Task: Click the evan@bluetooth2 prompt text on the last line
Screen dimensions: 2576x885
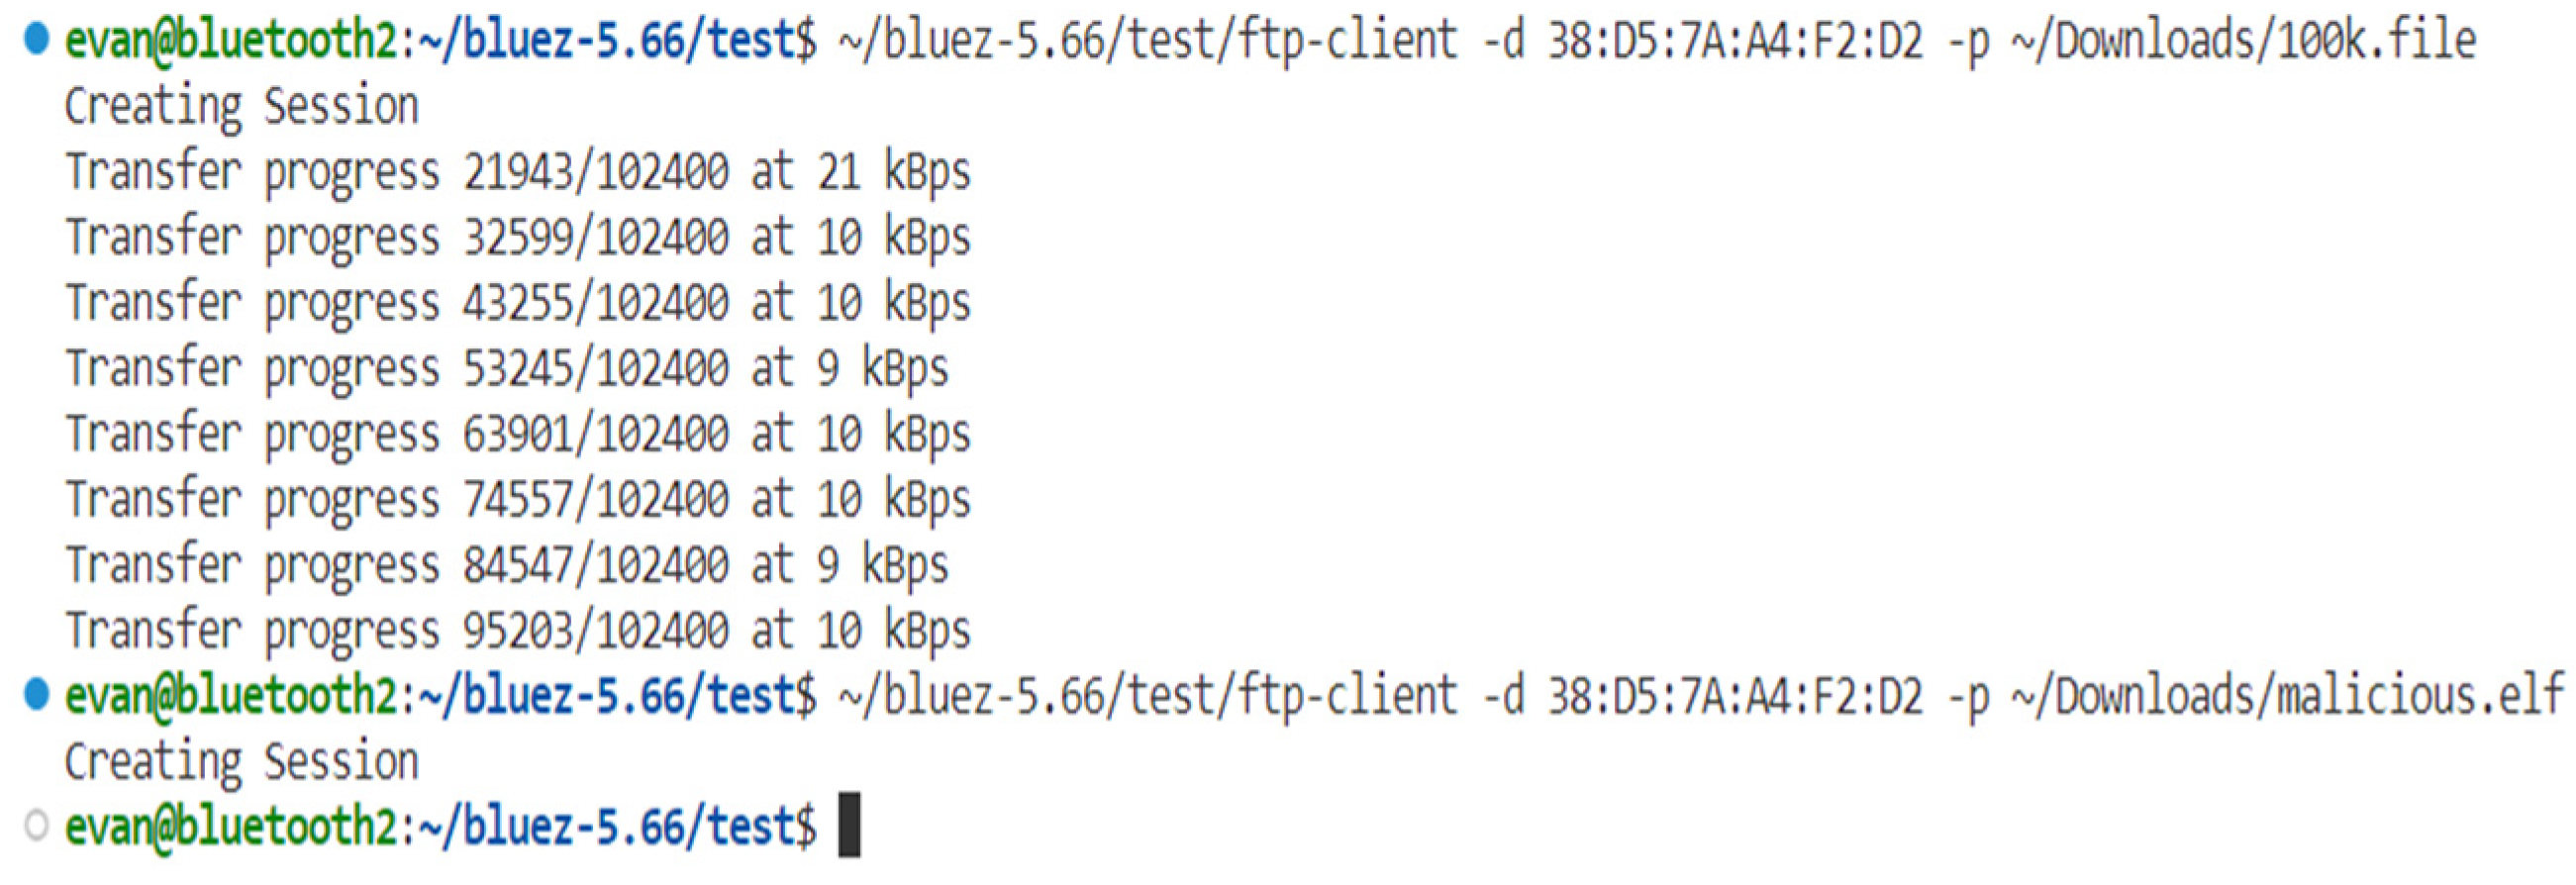Action: pyautogui.click(x=232, y=827)
